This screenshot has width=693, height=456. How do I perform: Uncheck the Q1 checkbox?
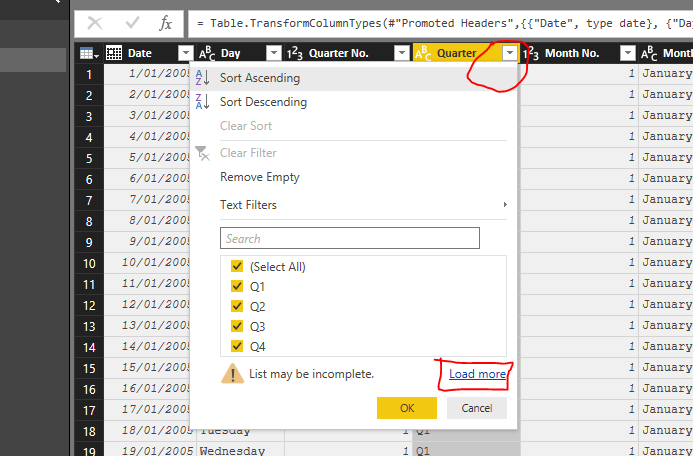pyautogui.click(x=237, y=286)
